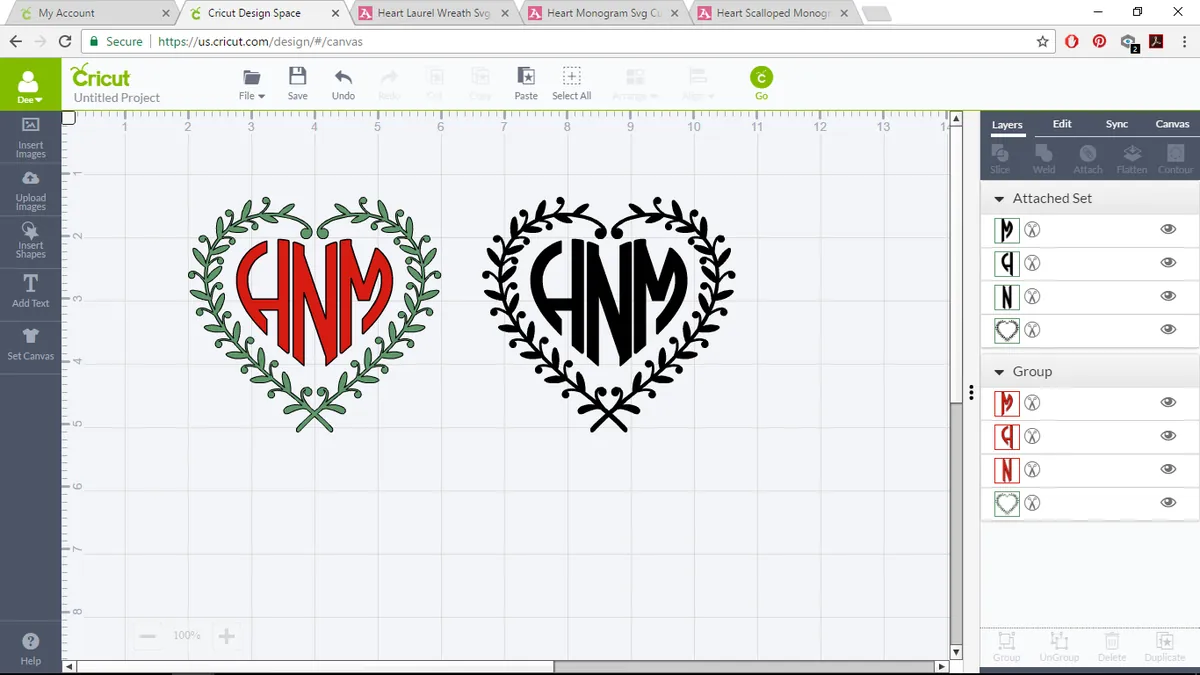Zoom out with the minus button

coord(147,636)
